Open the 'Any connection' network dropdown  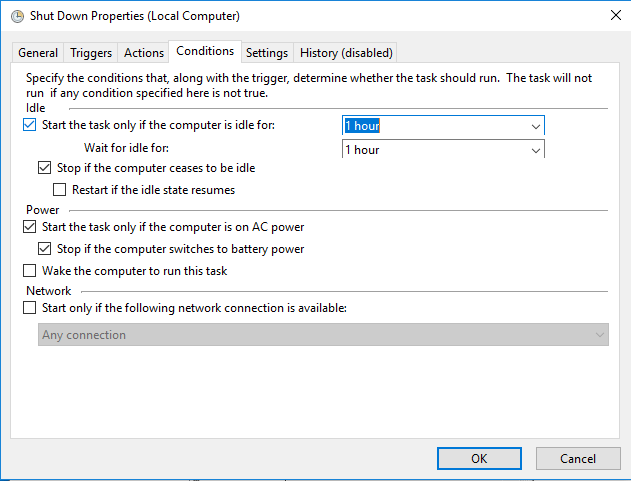click(323, 334)
